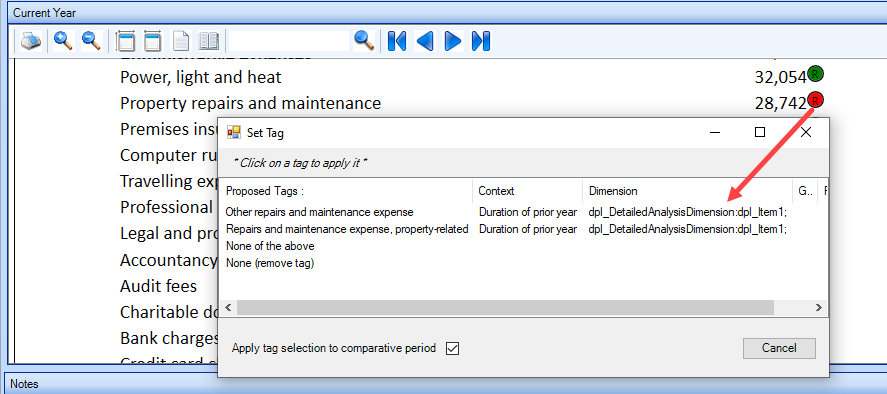Switch to the two-page book view icon
Screen dimensions: 887x394
tap(209, 41)
